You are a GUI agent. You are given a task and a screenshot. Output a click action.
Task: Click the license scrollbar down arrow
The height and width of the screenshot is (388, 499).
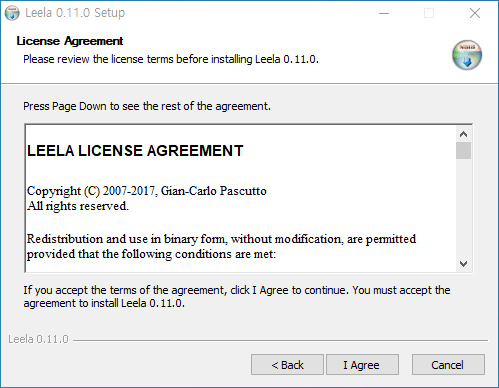pos(463,264)
